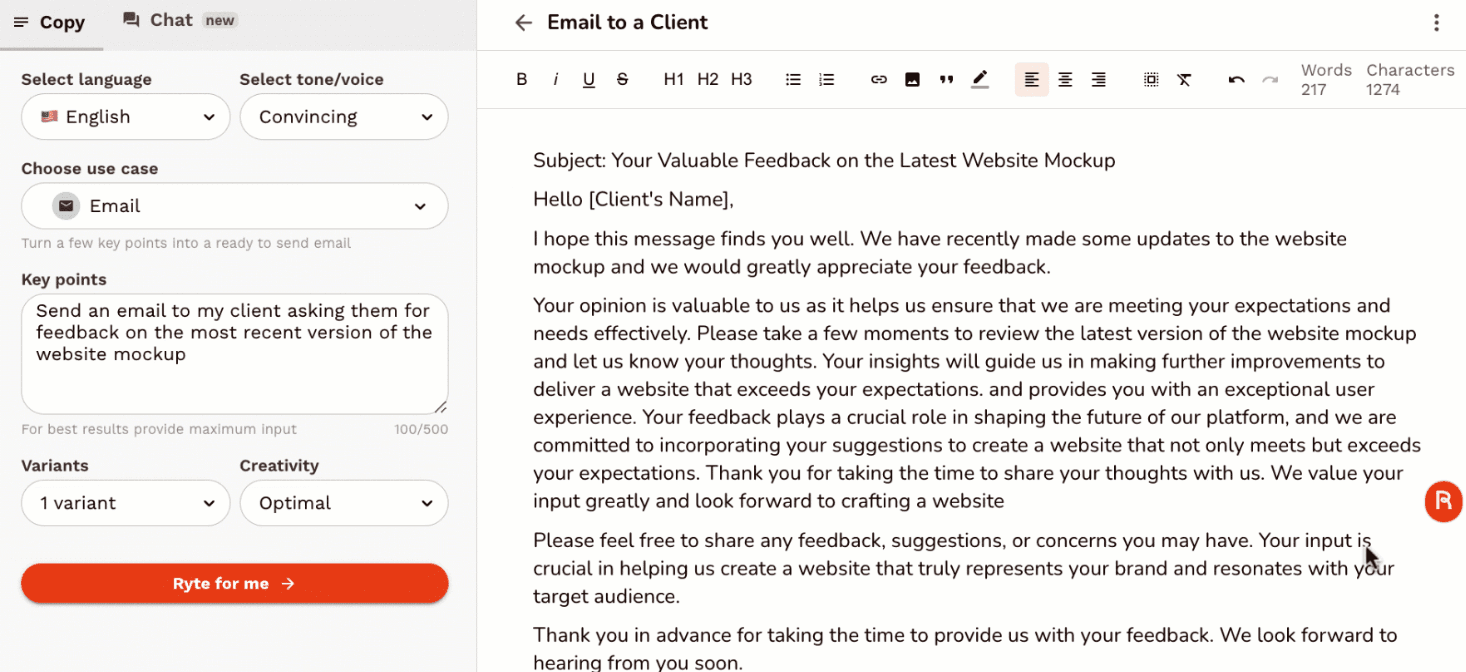
Task: Toggle italic text formatting
Action: click(x=555, y=80)
